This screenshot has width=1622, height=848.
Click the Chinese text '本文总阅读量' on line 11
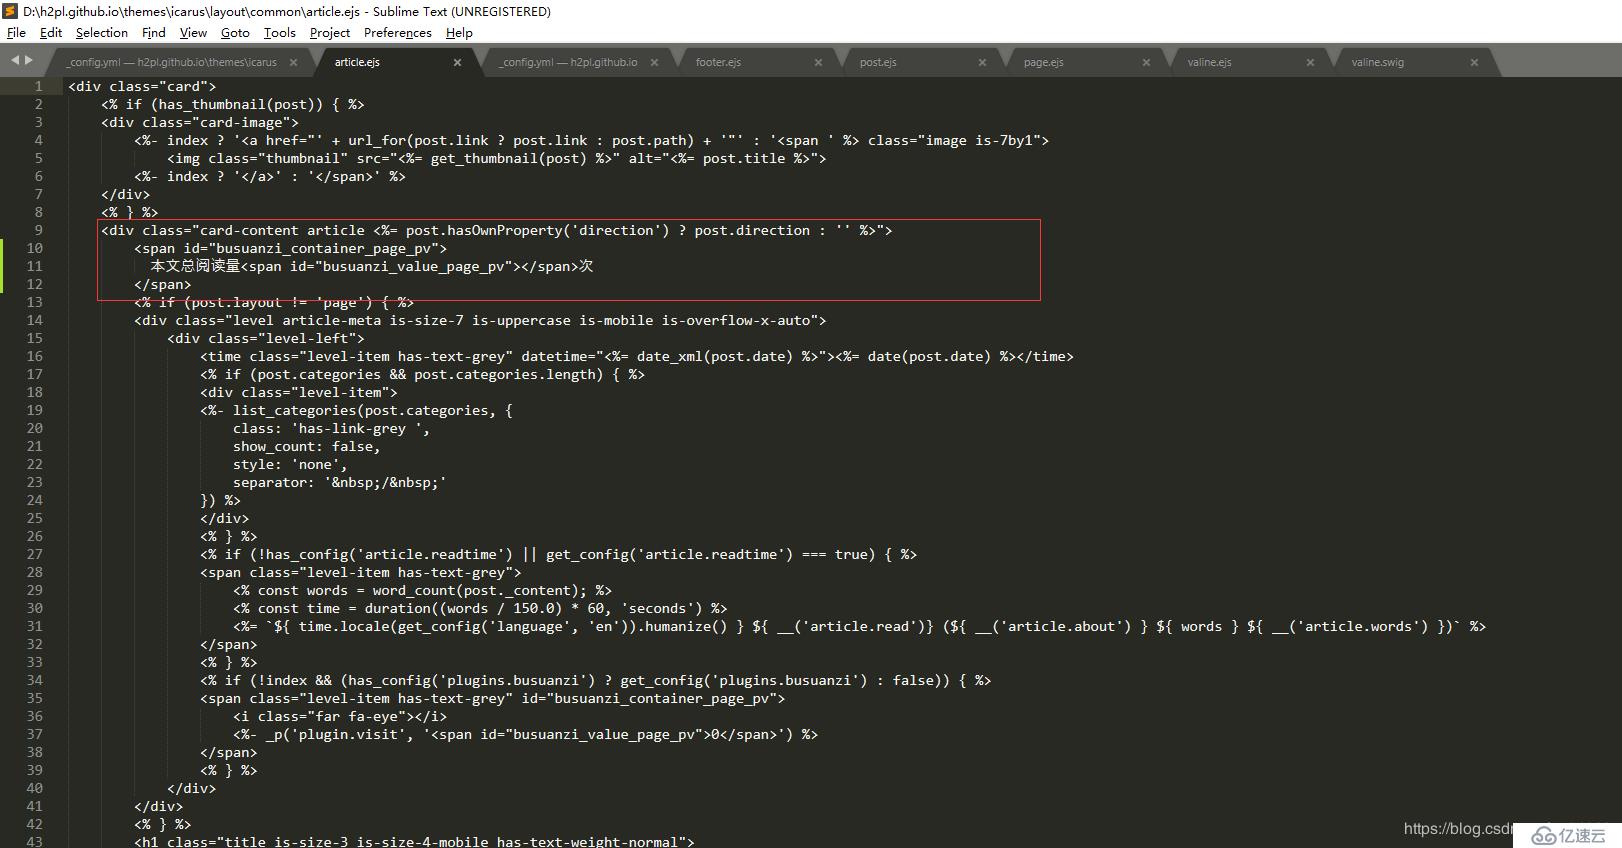[196, 266]
